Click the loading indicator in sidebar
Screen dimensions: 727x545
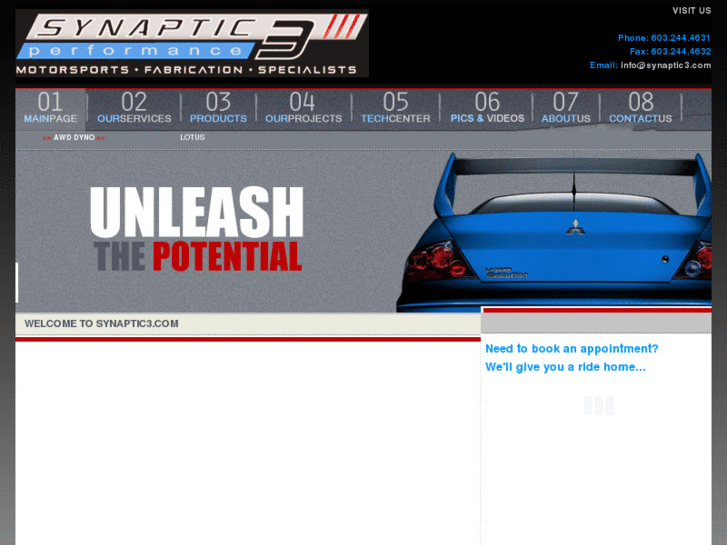599,405
